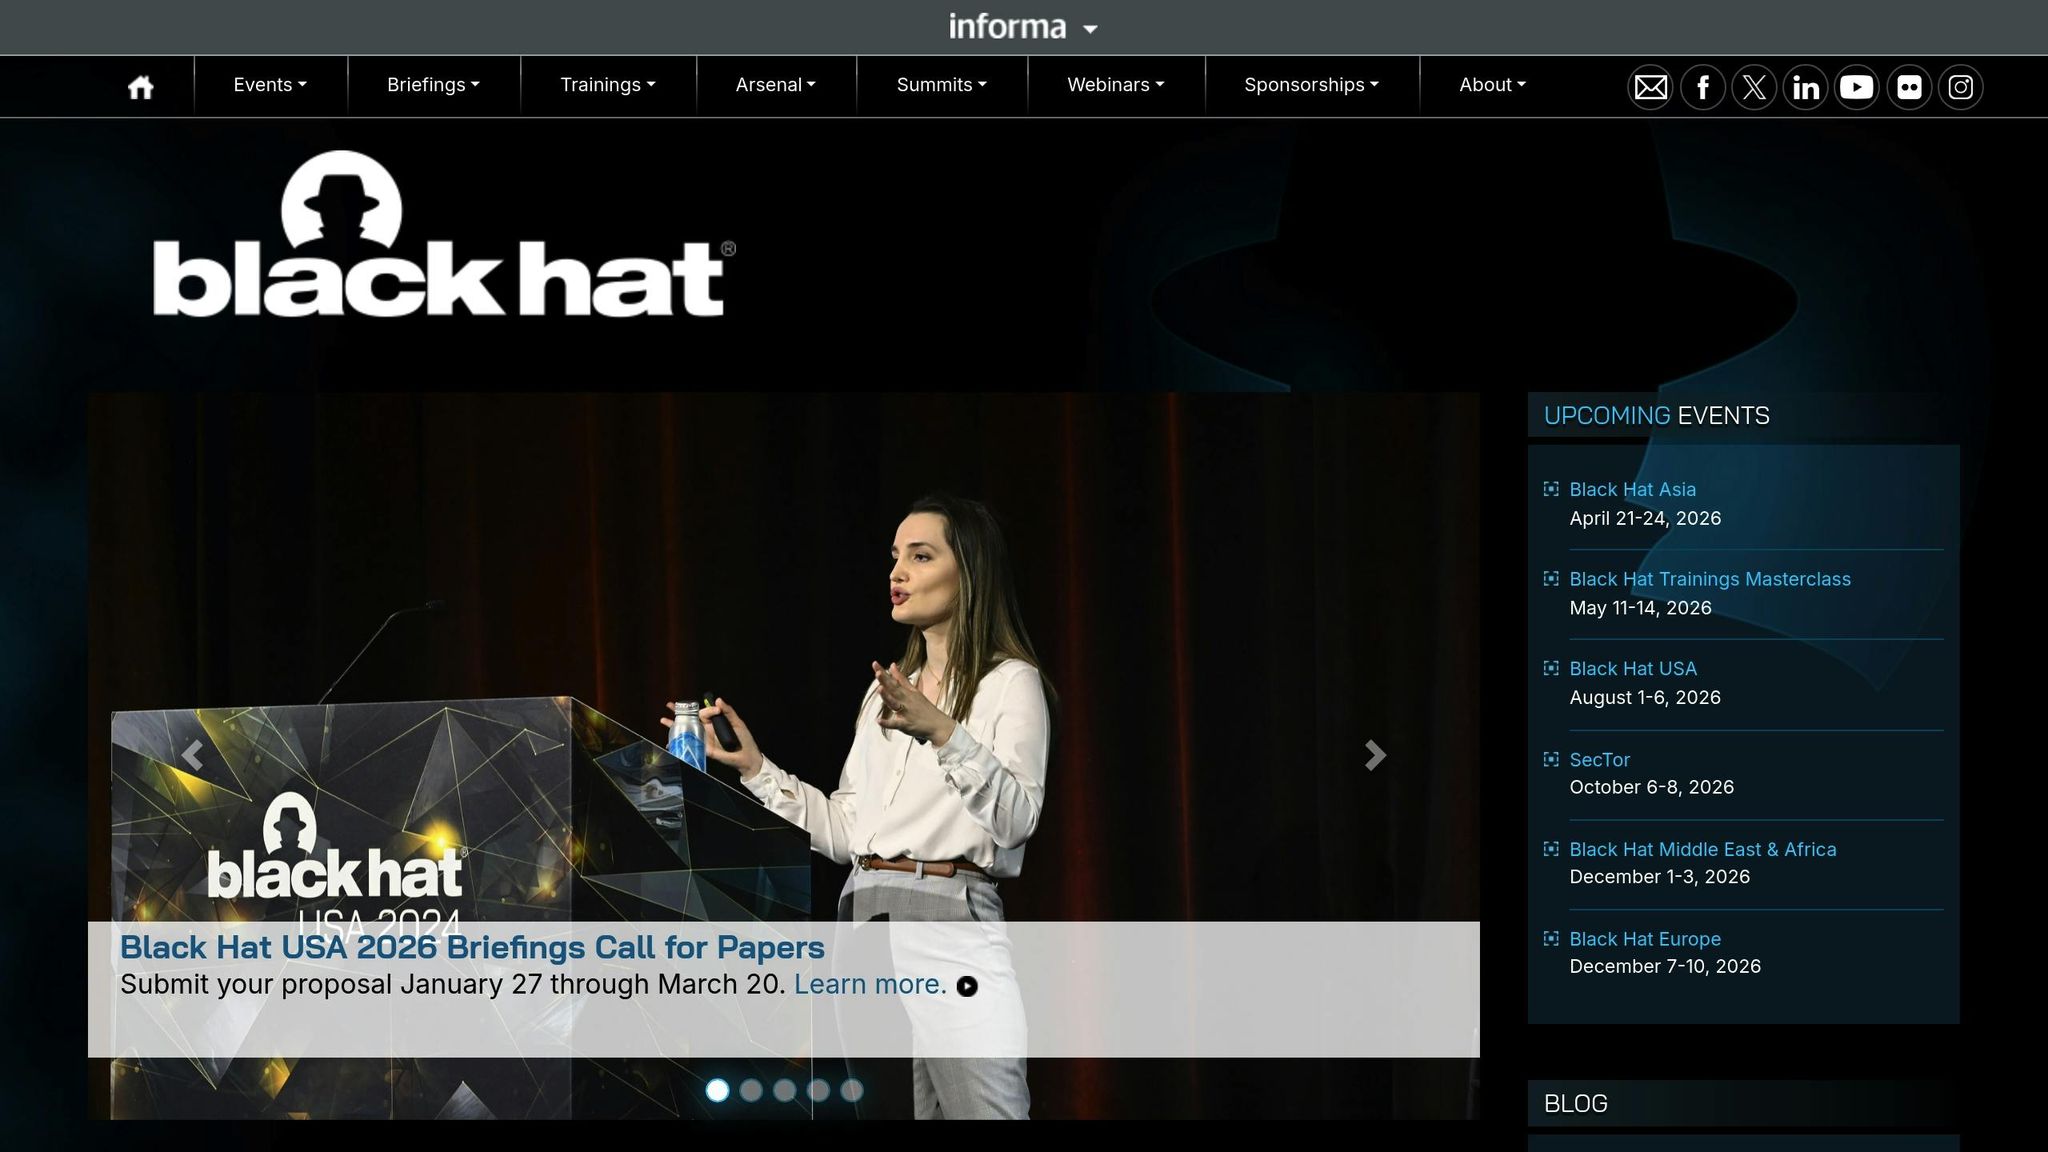Click the email newsletter signup icon
The image size is (2048, 1152).
tap(1650, 87)
